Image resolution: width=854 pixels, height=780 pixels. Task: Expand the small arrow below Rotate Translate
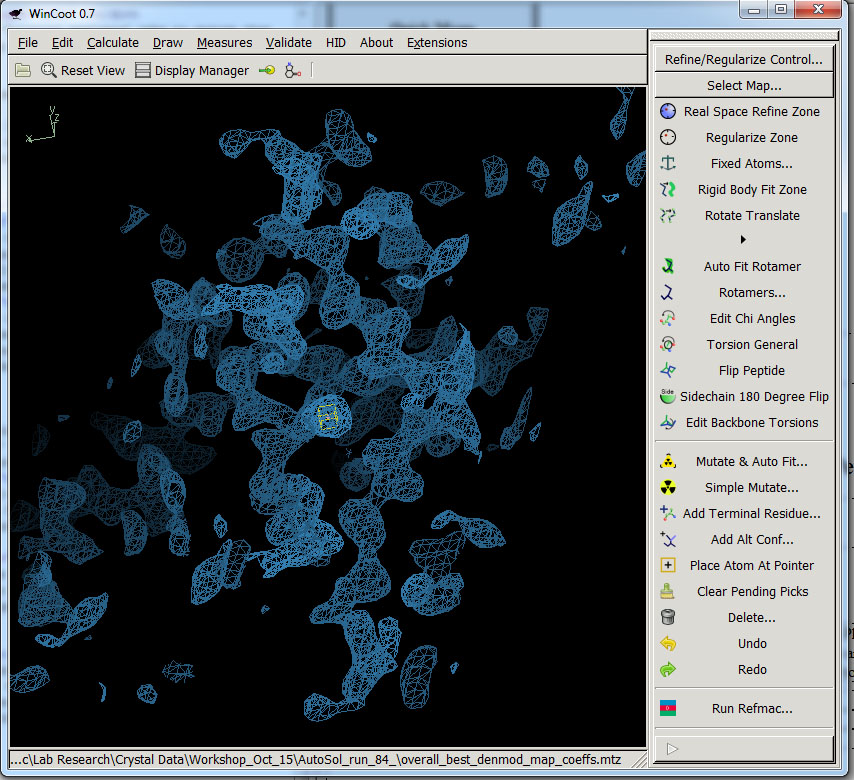pyautogui.click(x=743, y=240)
